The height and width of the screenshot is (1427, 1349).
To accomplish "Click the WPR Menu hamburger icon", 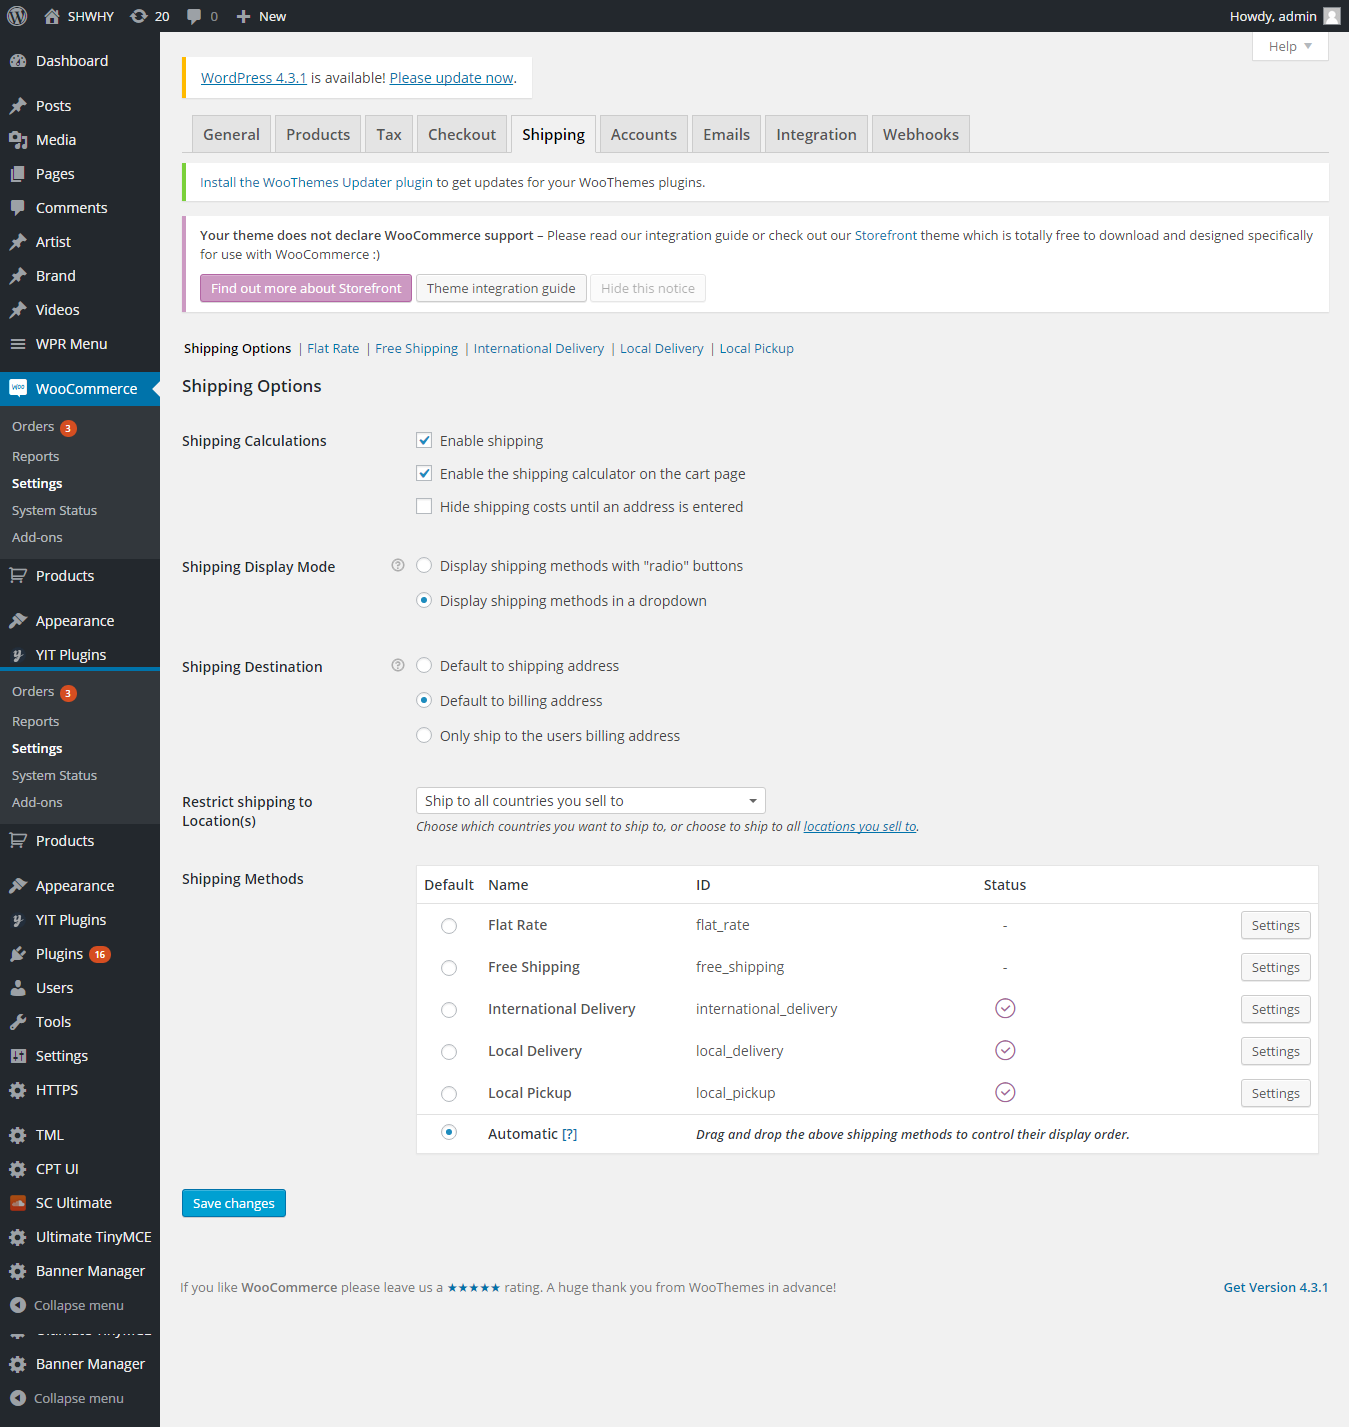I will (x=18, y=344).
